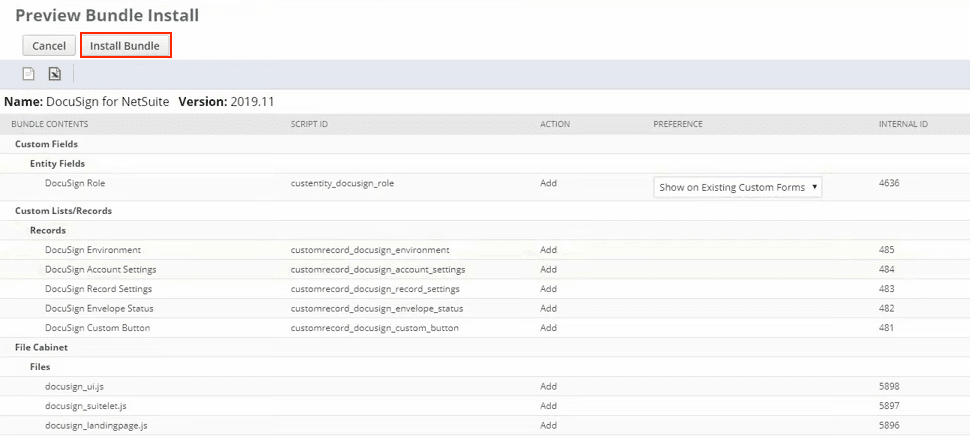Click the Custom Fields group heading
This screenshot has width=970, height=438.
point(46,144)
